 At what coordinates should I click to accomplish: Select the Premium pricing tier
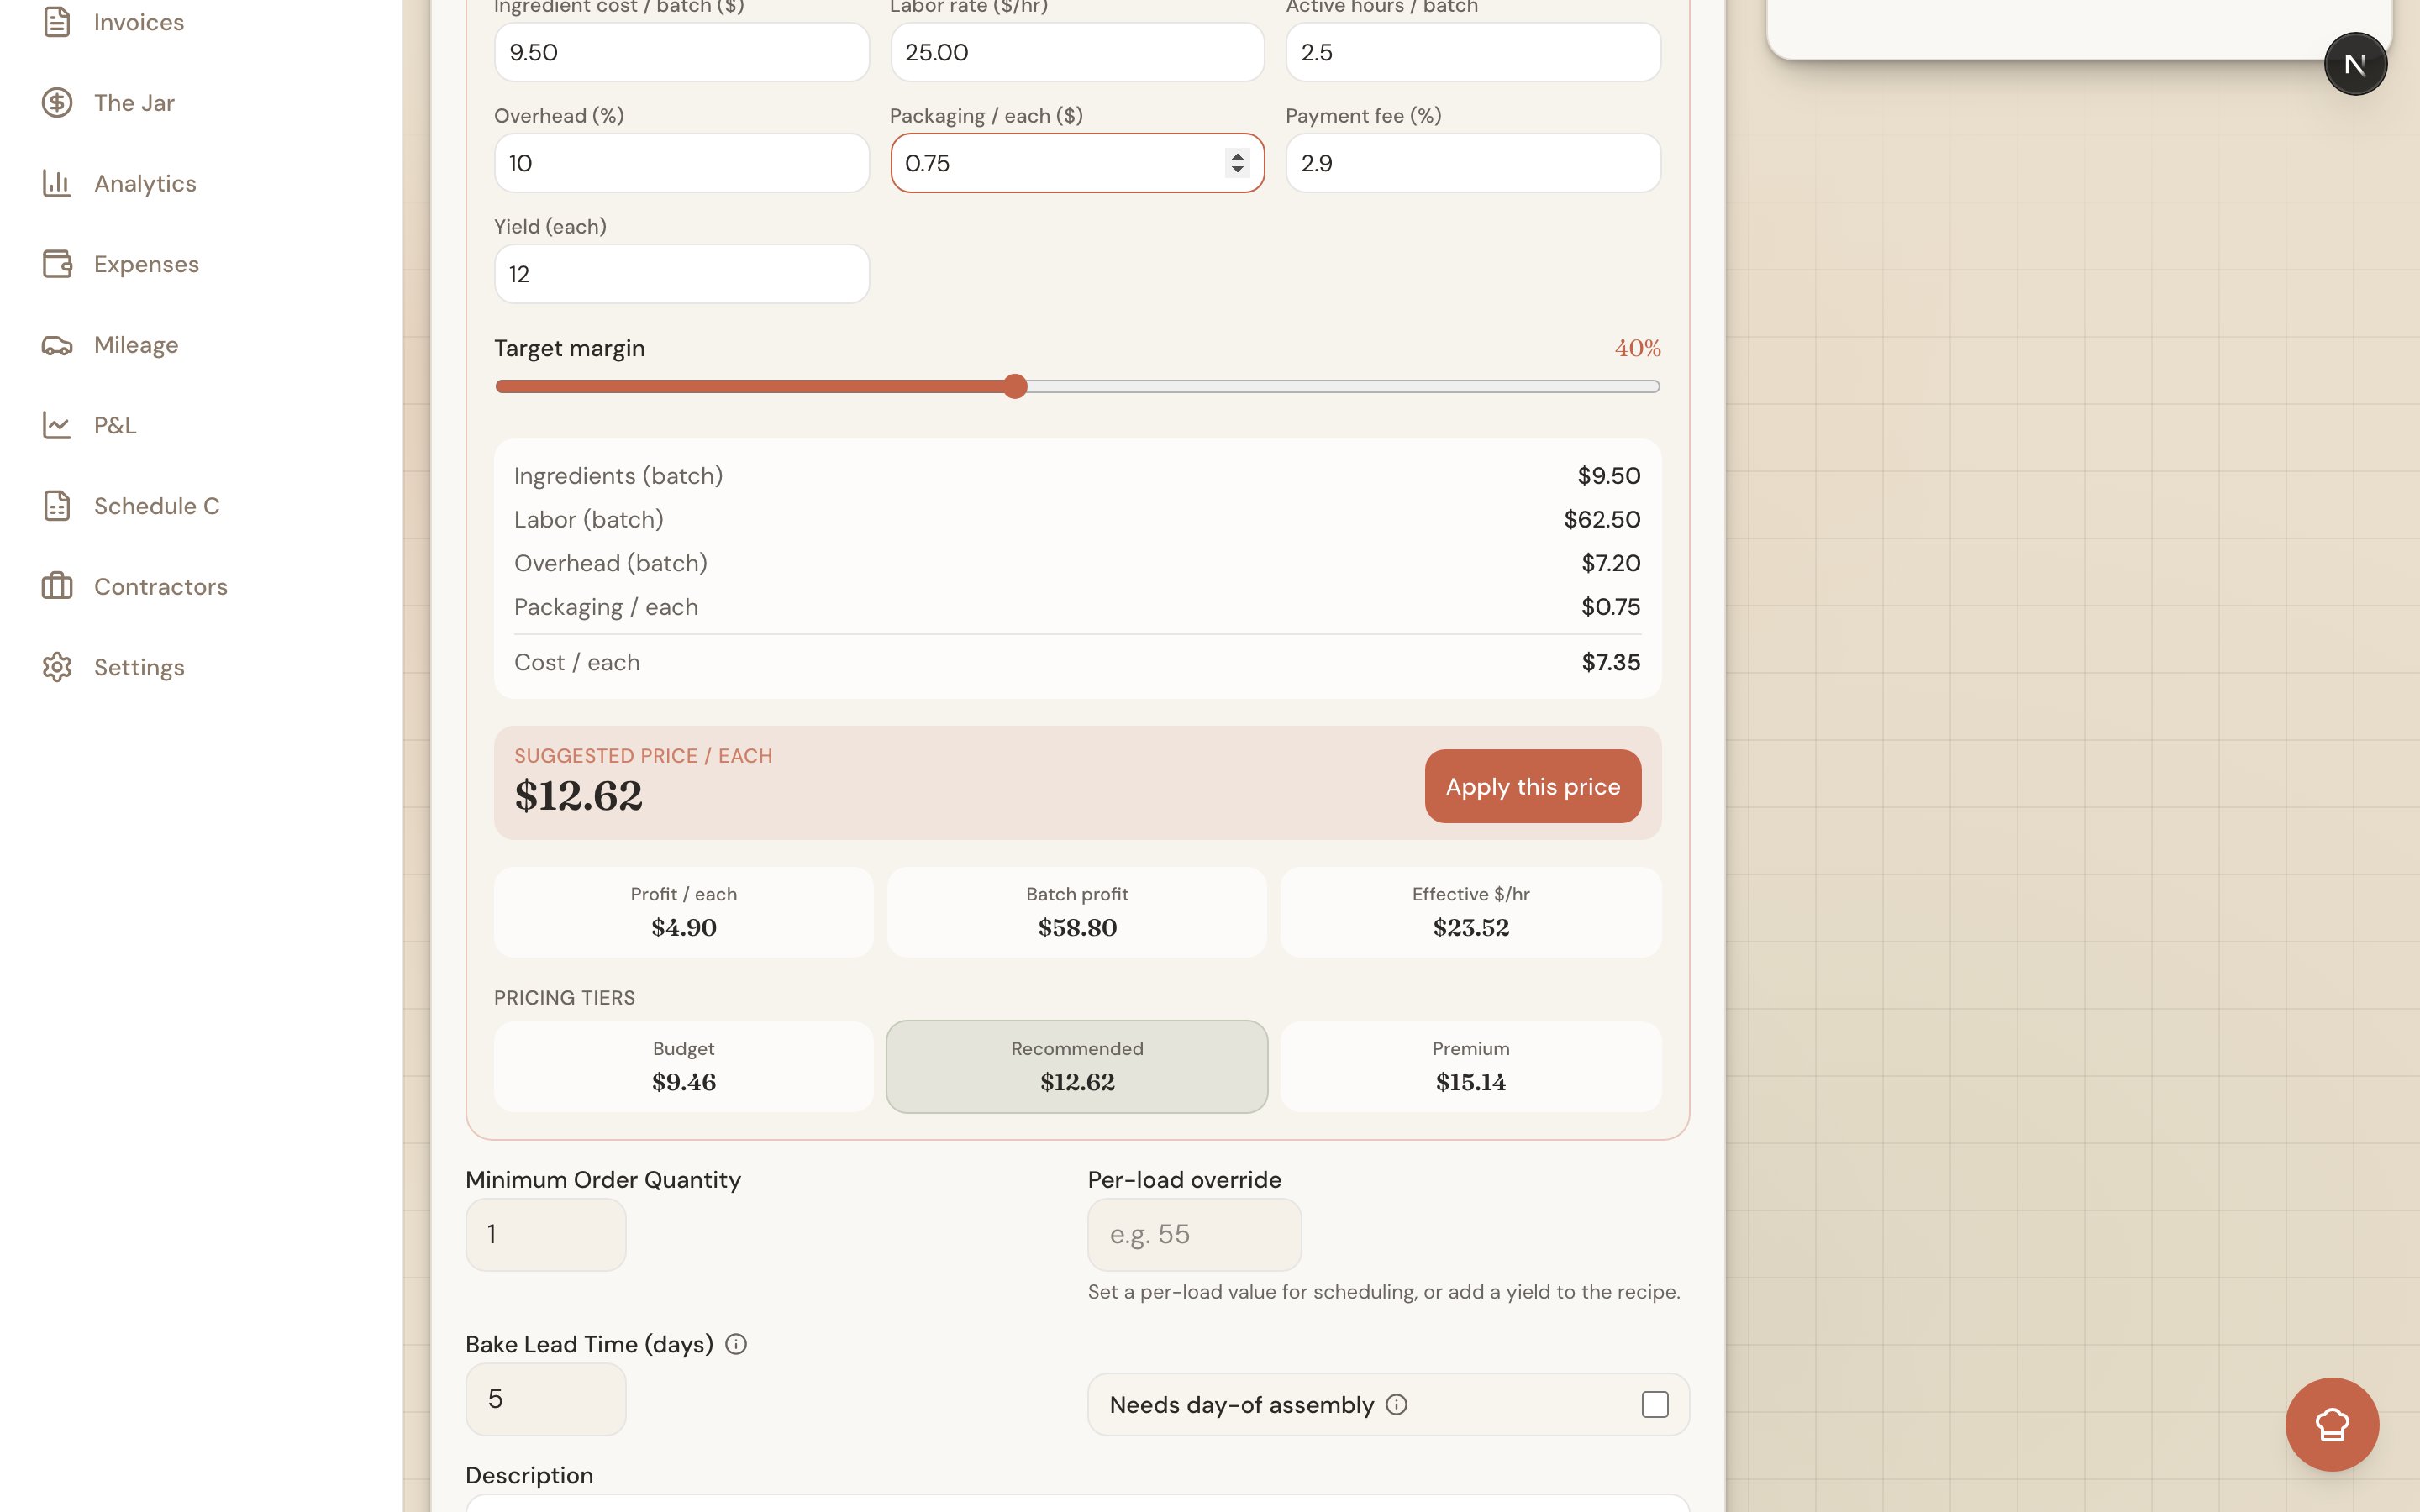click(1471, 1066)
